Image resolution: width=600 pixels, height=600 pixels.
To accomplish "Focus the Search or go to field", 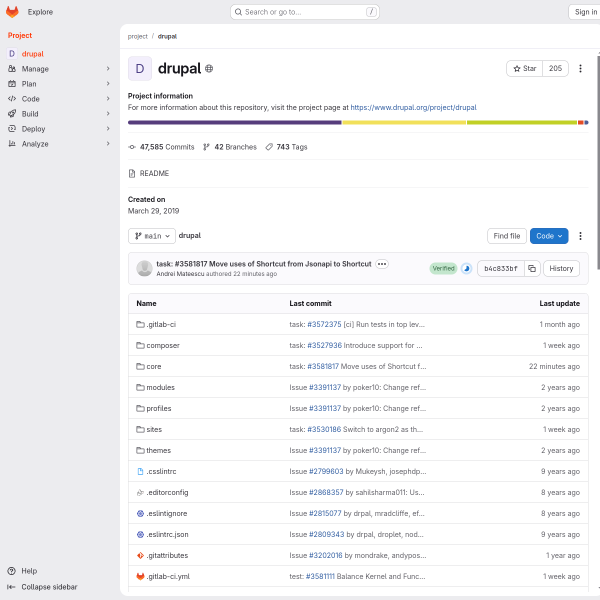I will click(x=305, y=12).
